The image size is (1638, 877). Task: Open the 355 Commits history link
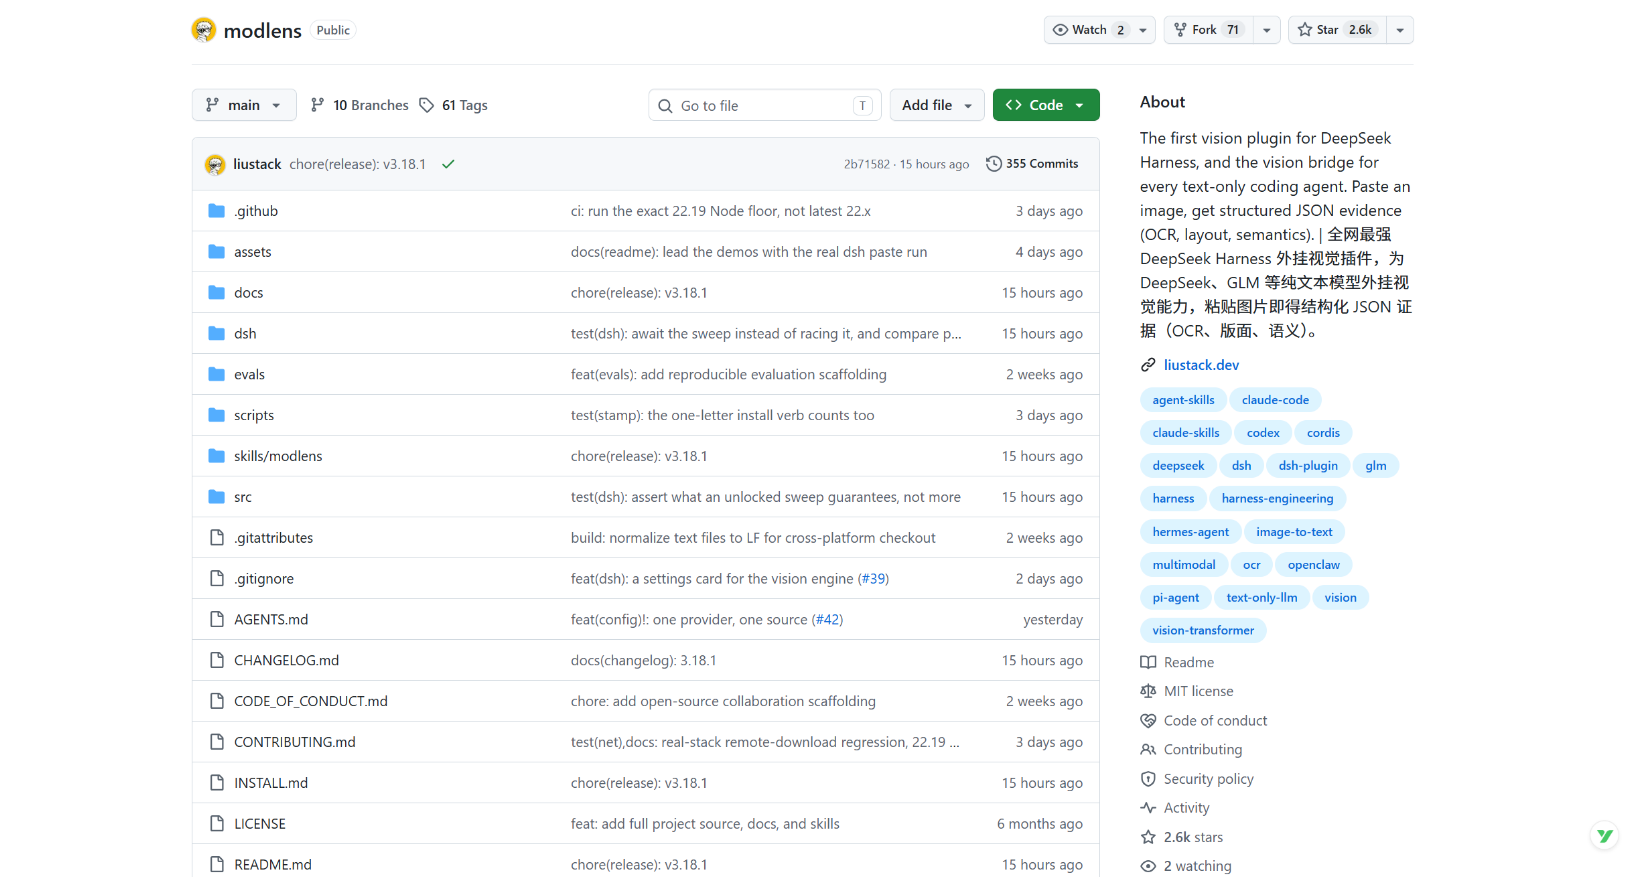1032,164
